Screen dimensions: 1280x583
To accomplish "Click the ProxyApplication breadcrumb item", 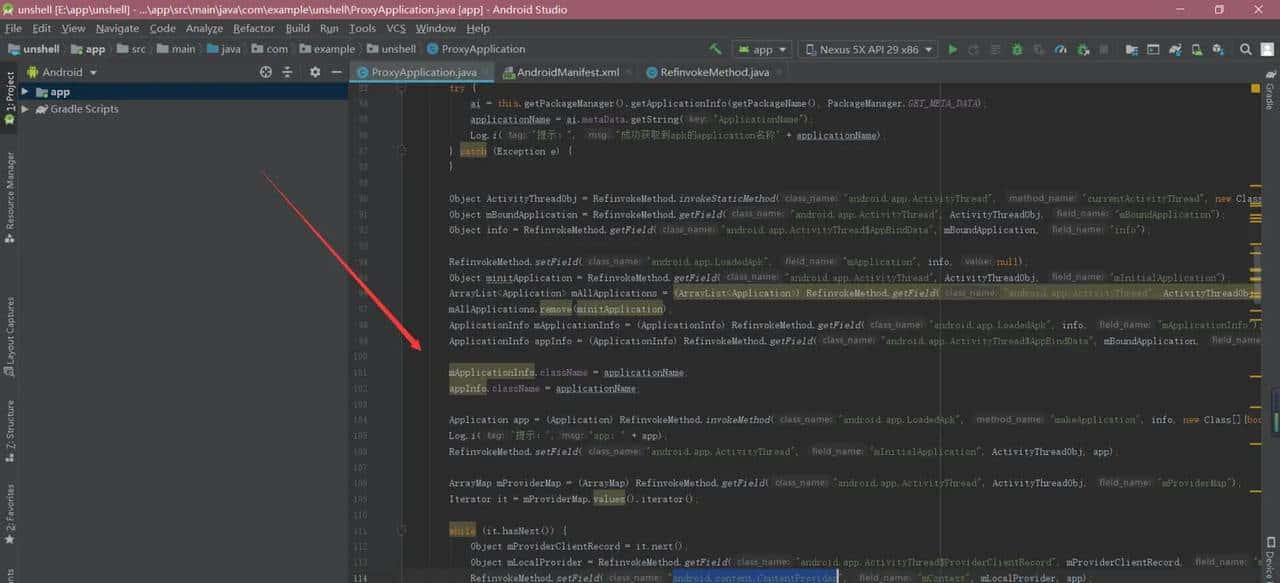I will pos(476,49).
